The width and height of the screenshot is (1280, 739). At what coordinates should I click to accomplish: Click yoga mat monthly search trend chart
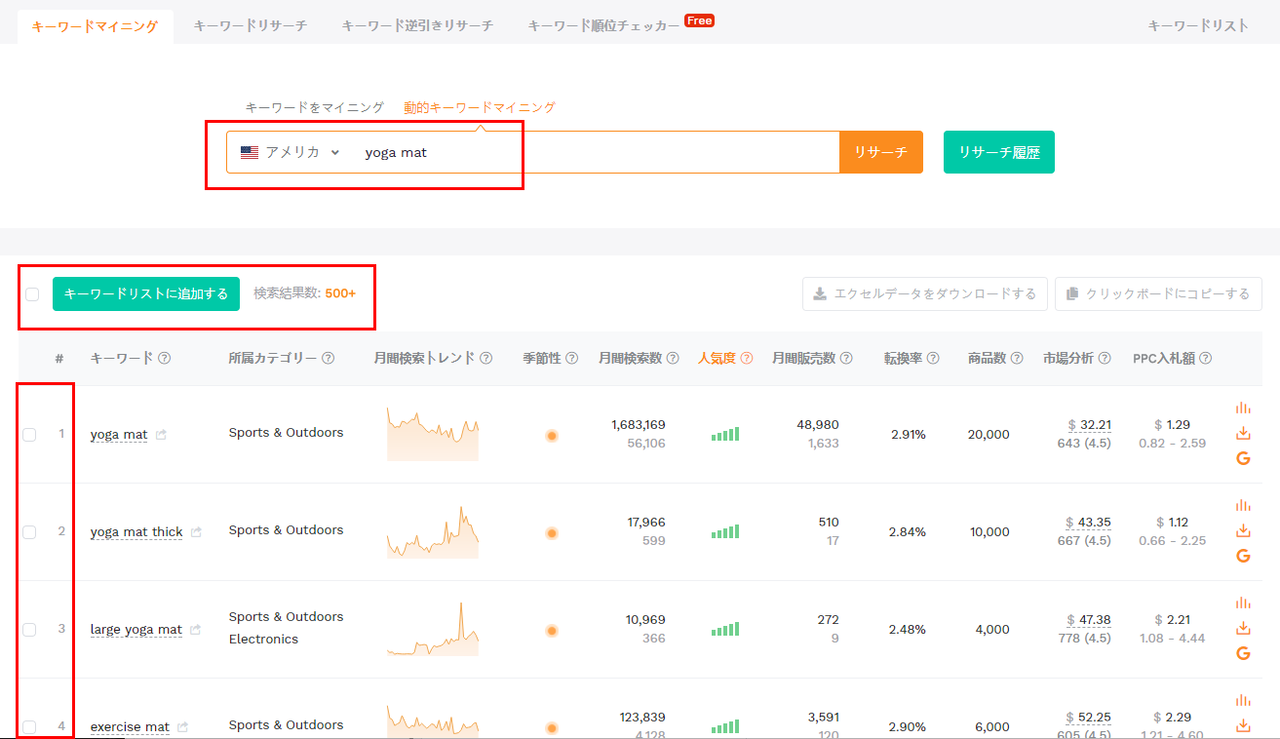pyautogui.click(x=433, y=434)
